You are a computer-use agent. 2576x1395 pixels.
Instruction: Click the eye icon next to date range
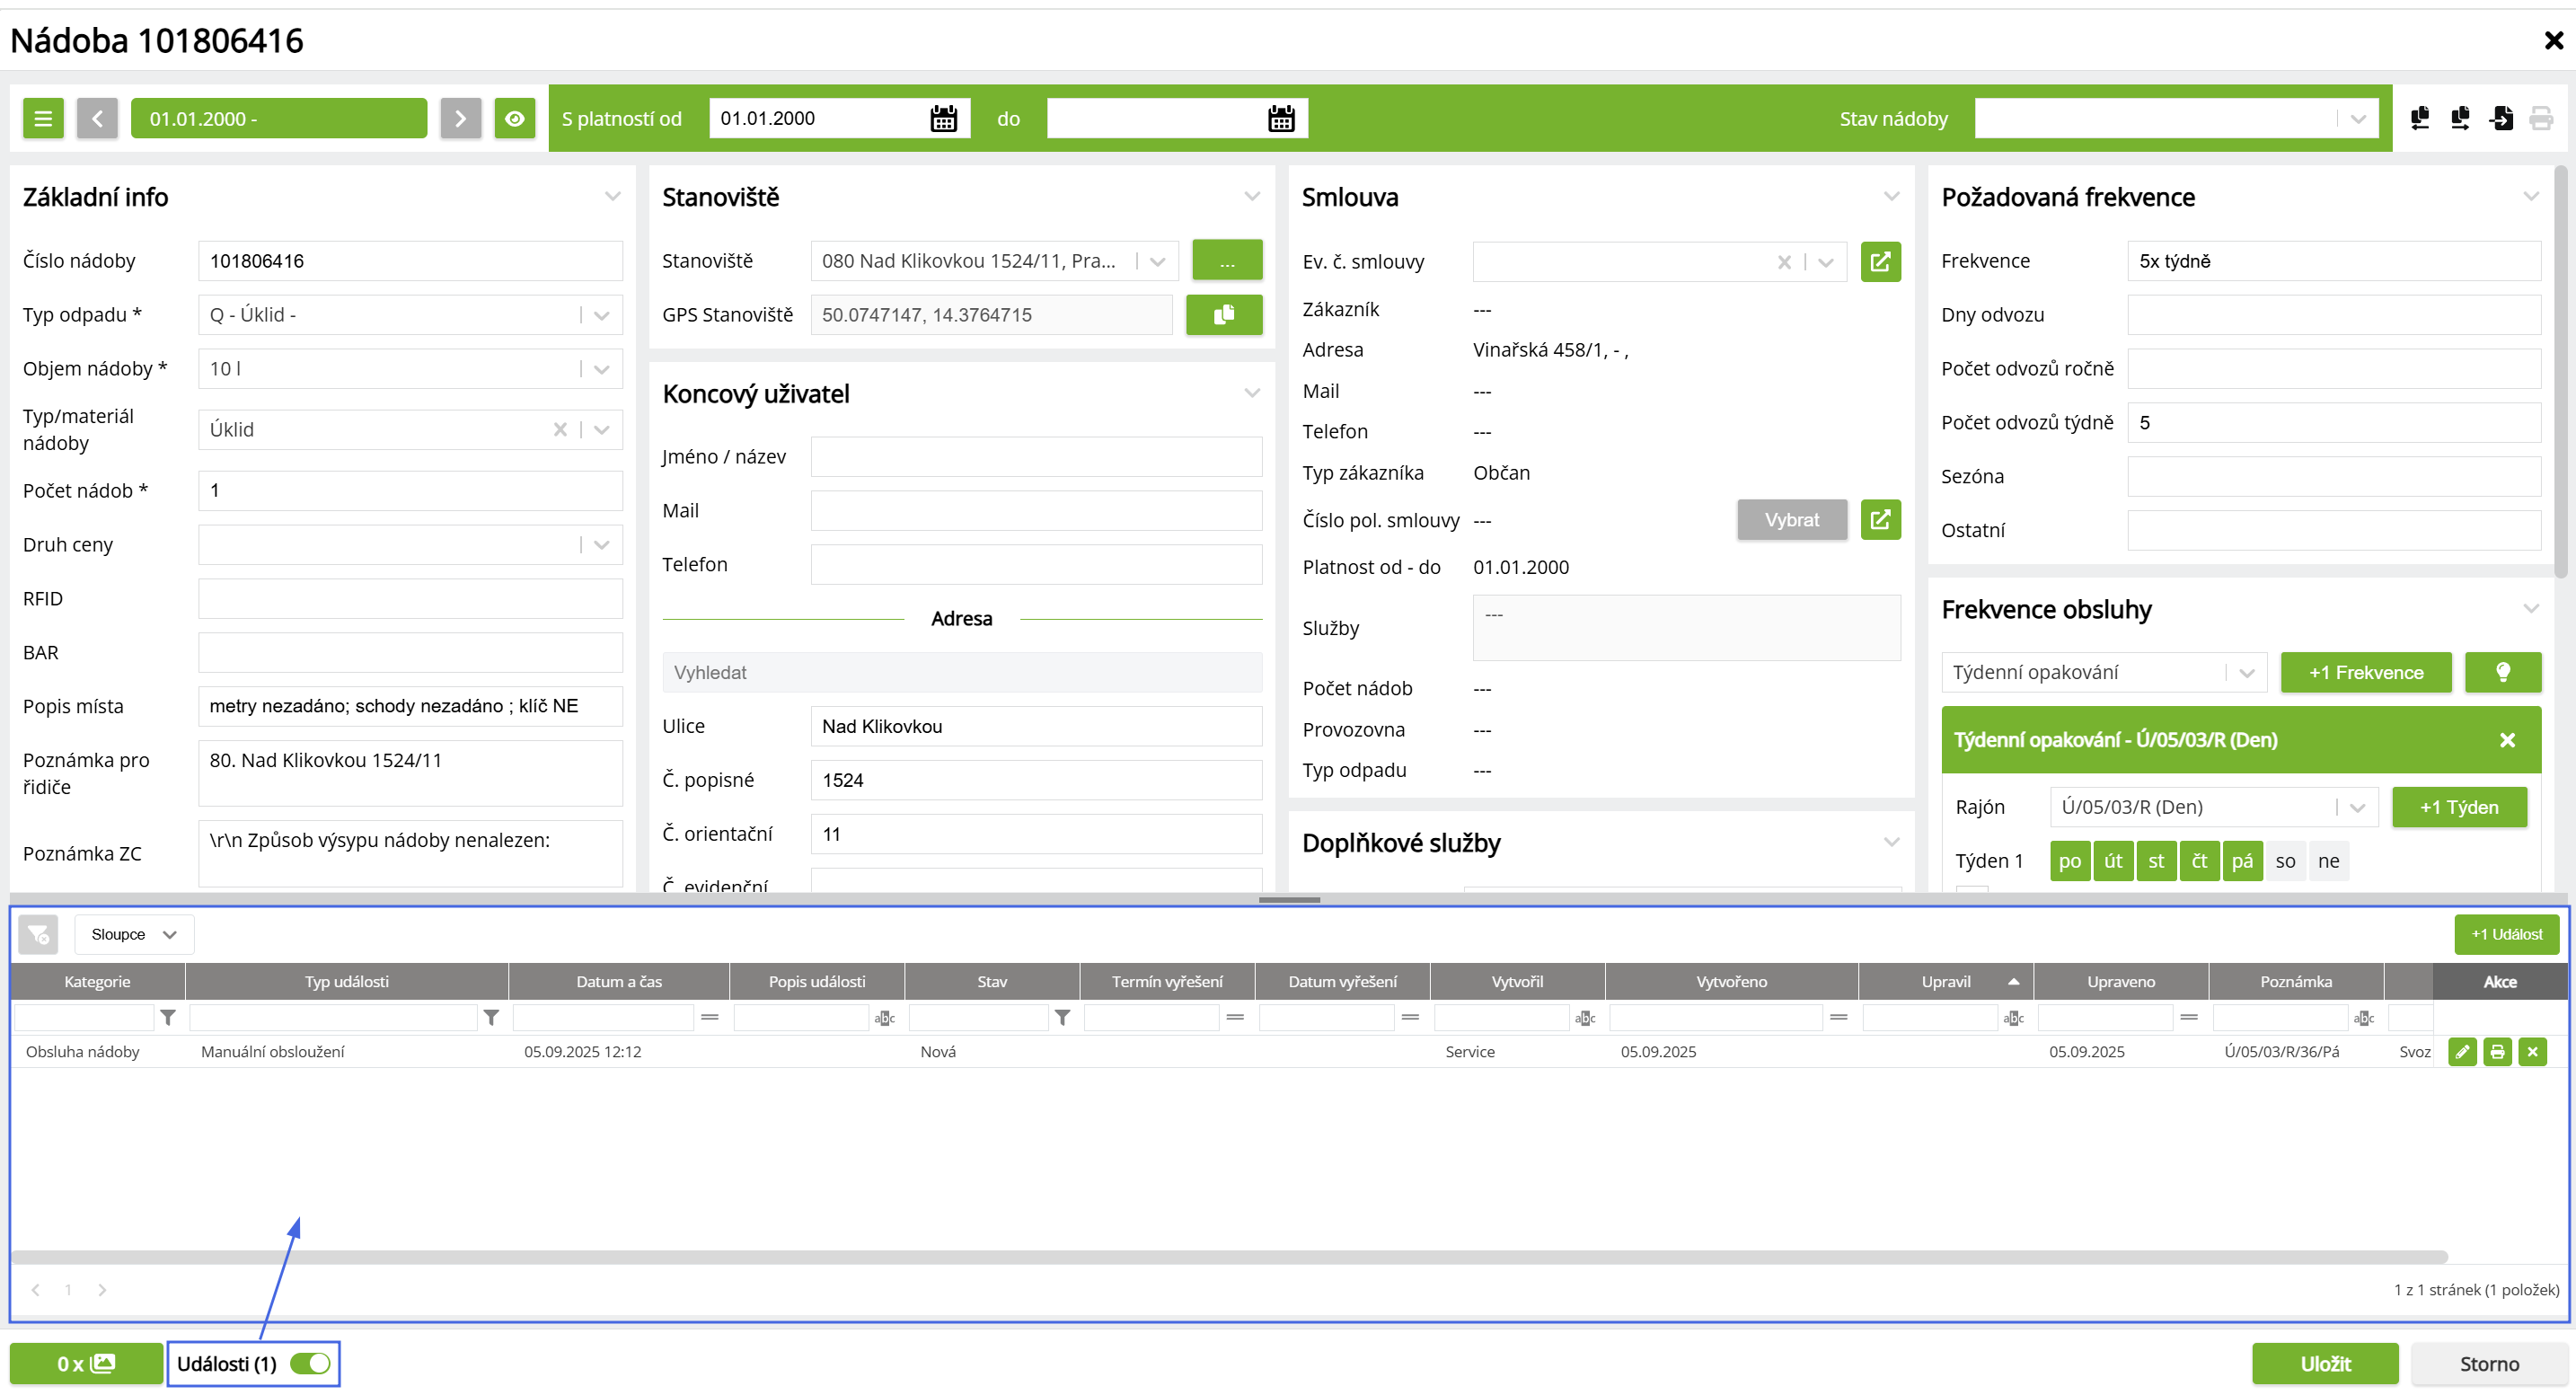(514, 118)
